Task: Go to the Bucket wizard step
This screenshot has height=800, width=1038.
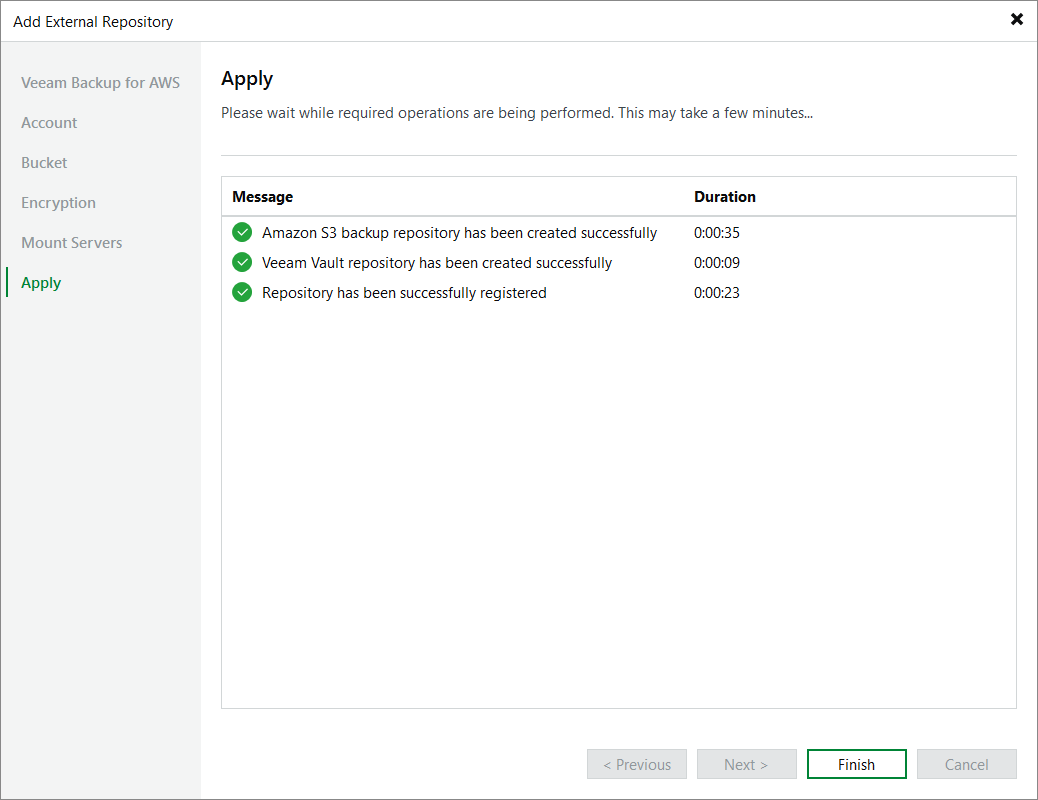Action: click(44, 163)
